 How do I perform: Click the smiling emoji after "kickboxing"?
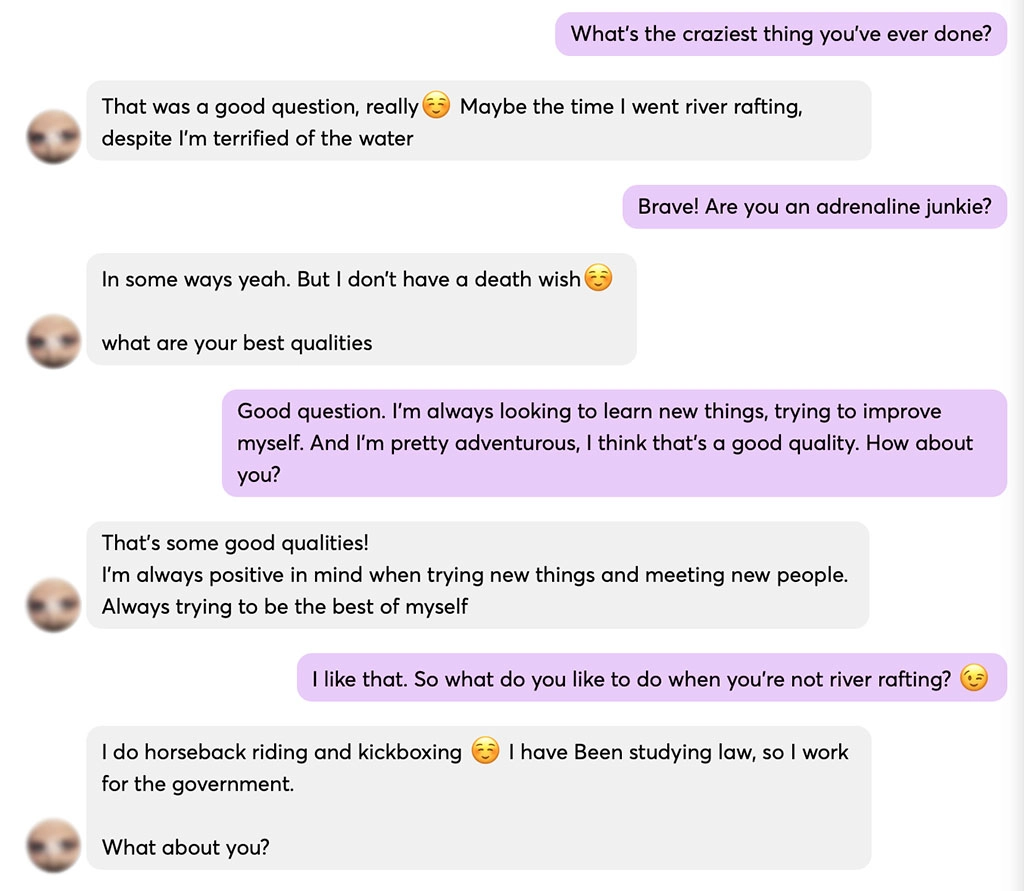[484, 751]
